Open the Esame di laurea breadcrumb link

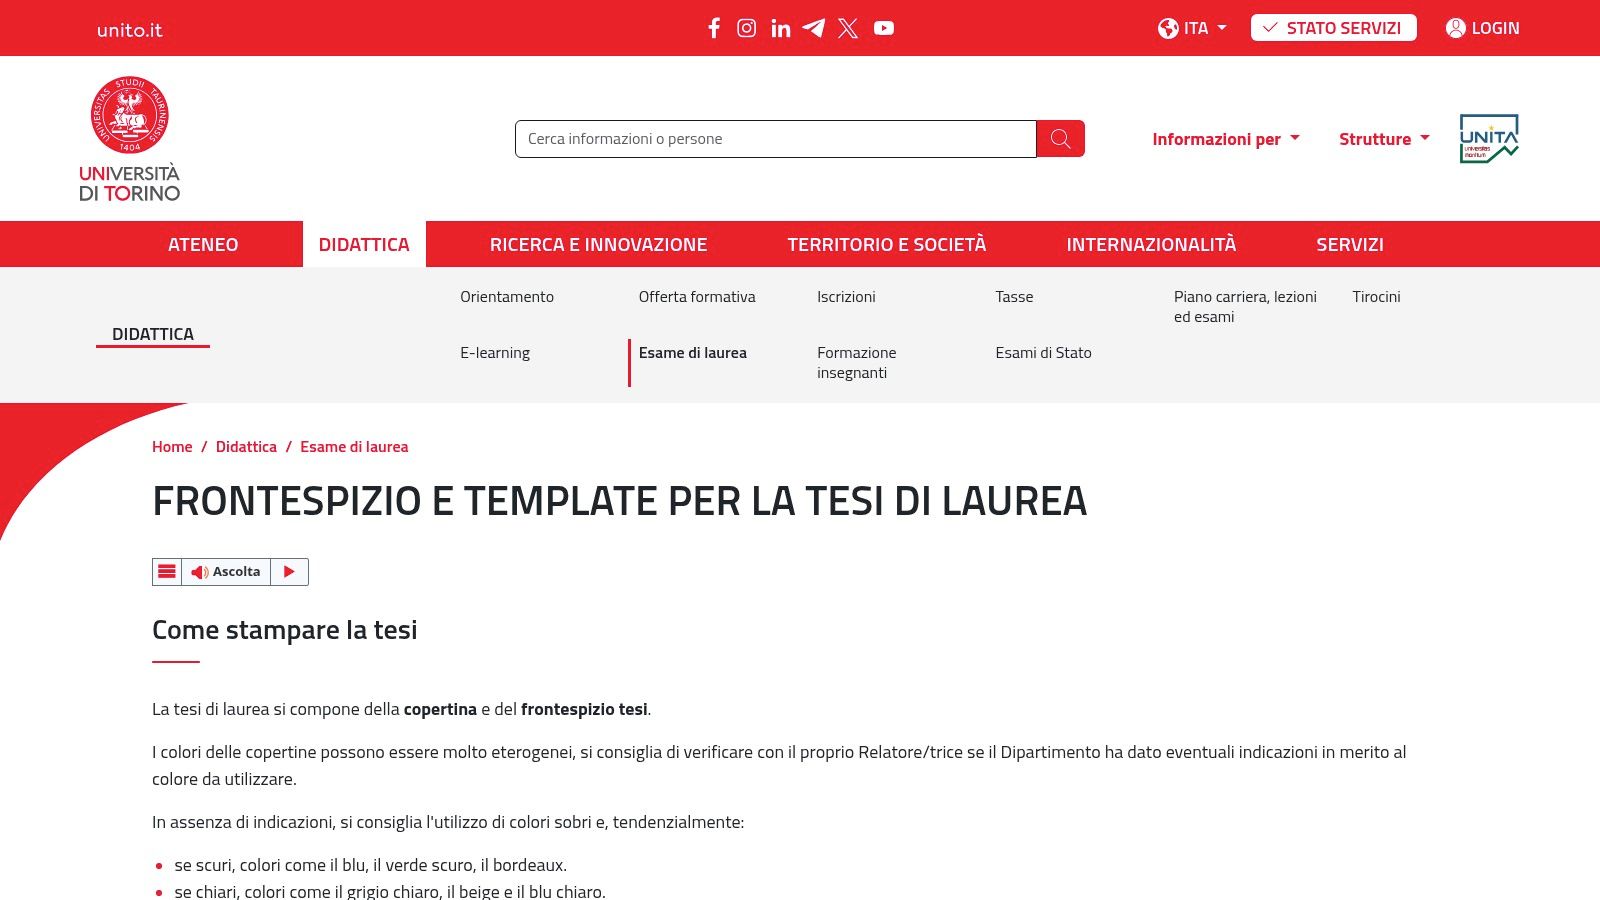coord(354,446)
